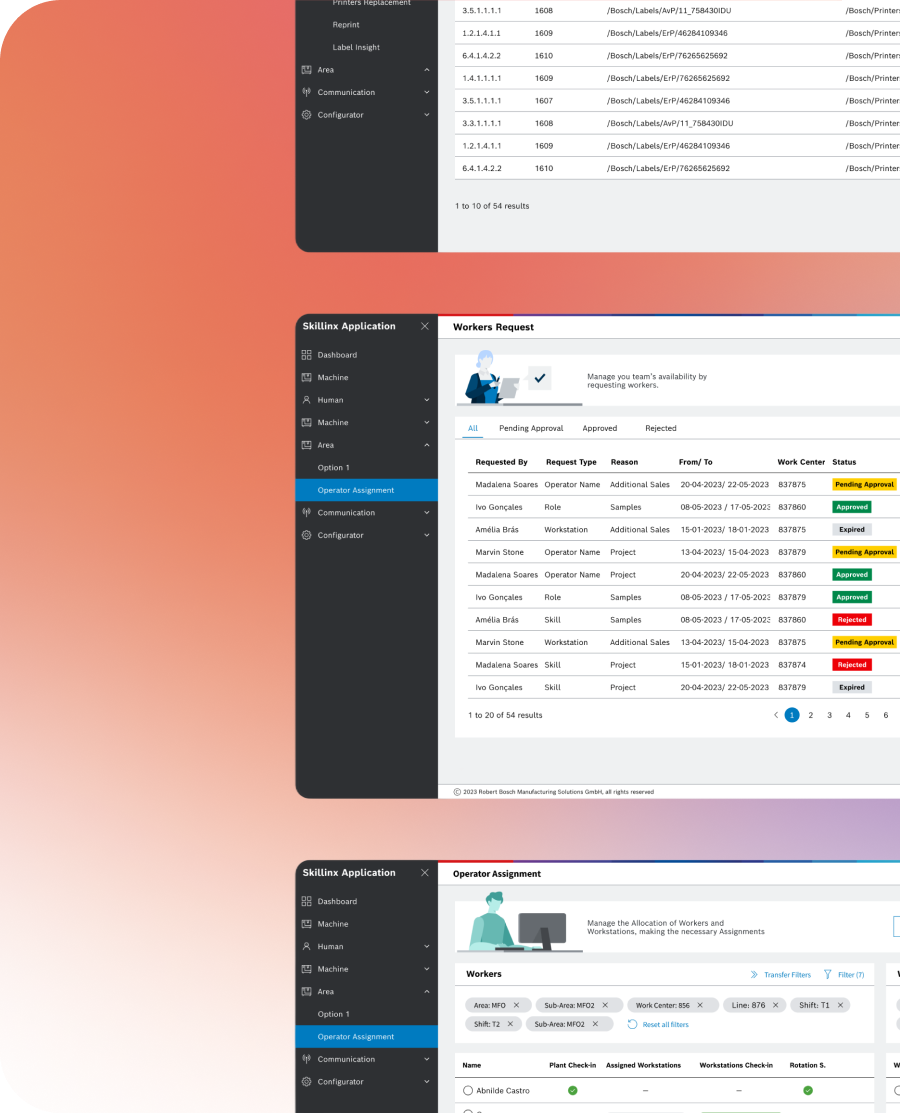The image size is (900, 1113).
Task: Click Communication icon in the top window sidebar
Action: [x=307, y=92]
